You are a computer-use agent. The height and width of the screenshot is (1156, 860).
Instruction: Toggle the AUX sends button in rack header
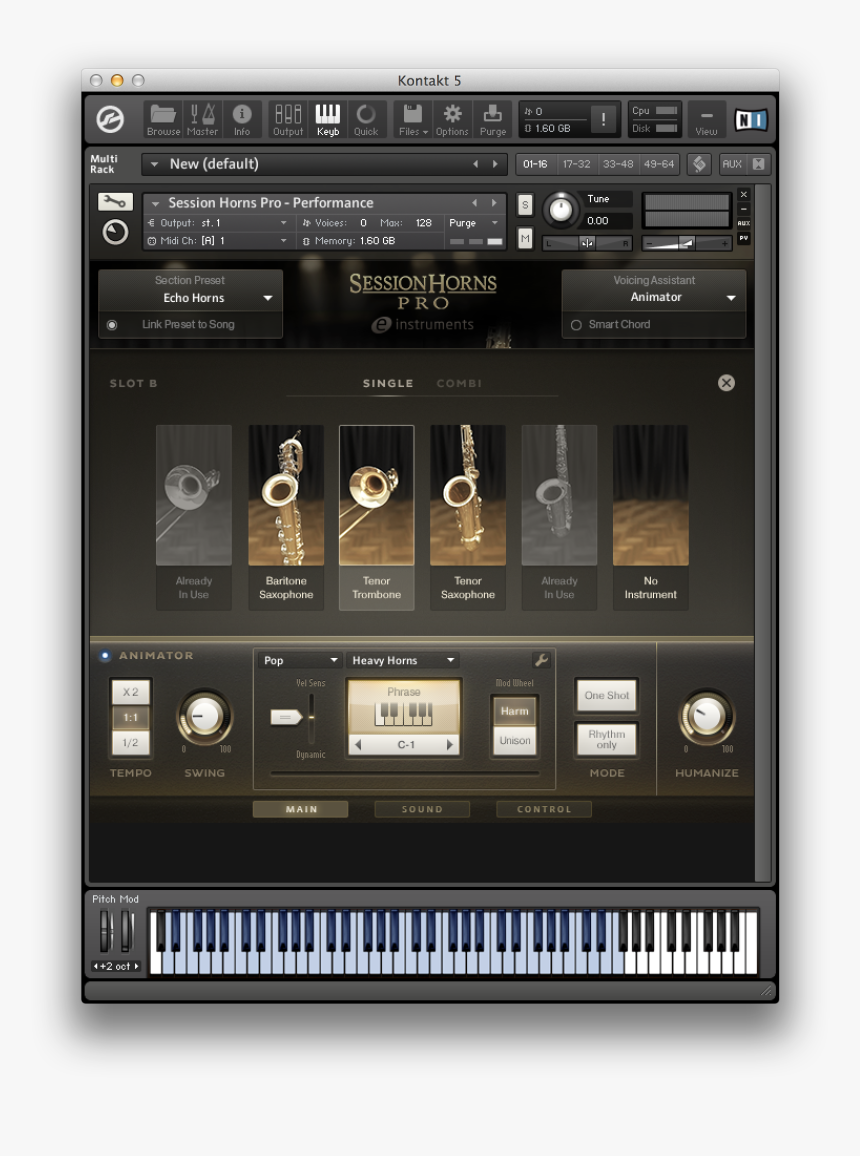click(732, 164)
